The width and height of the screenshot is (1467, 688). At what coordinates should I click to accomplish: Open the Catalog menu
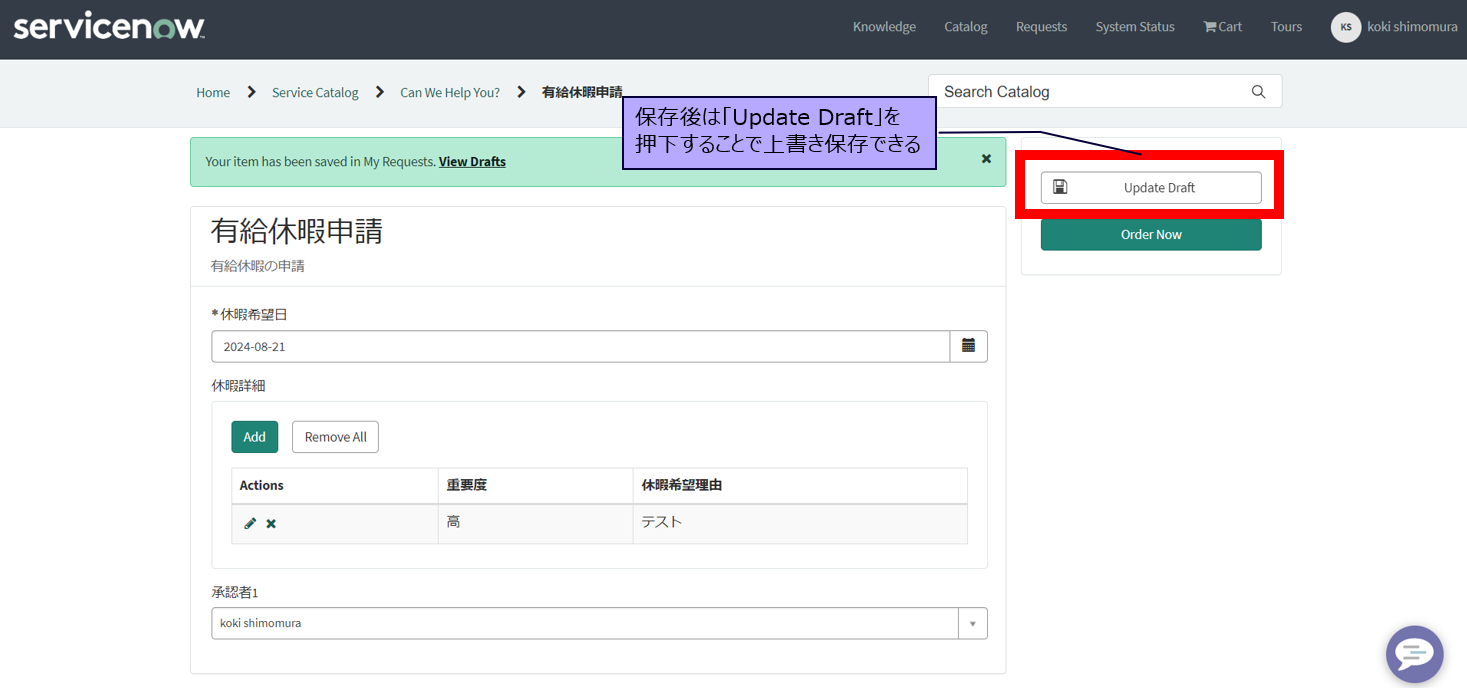pyautogui.click(x=966, y=27)
